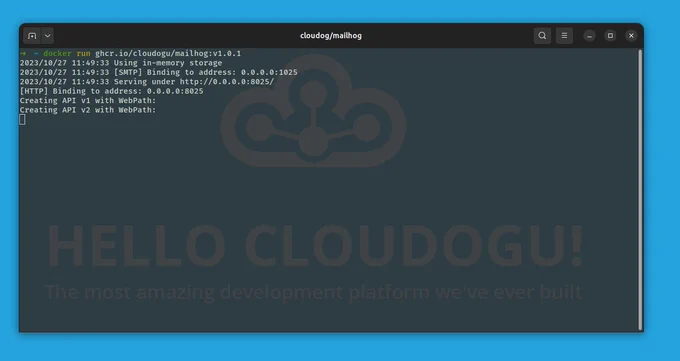Click the terminal vertical scrollbar
Screen dimensions: 680x361
point(640,190)
